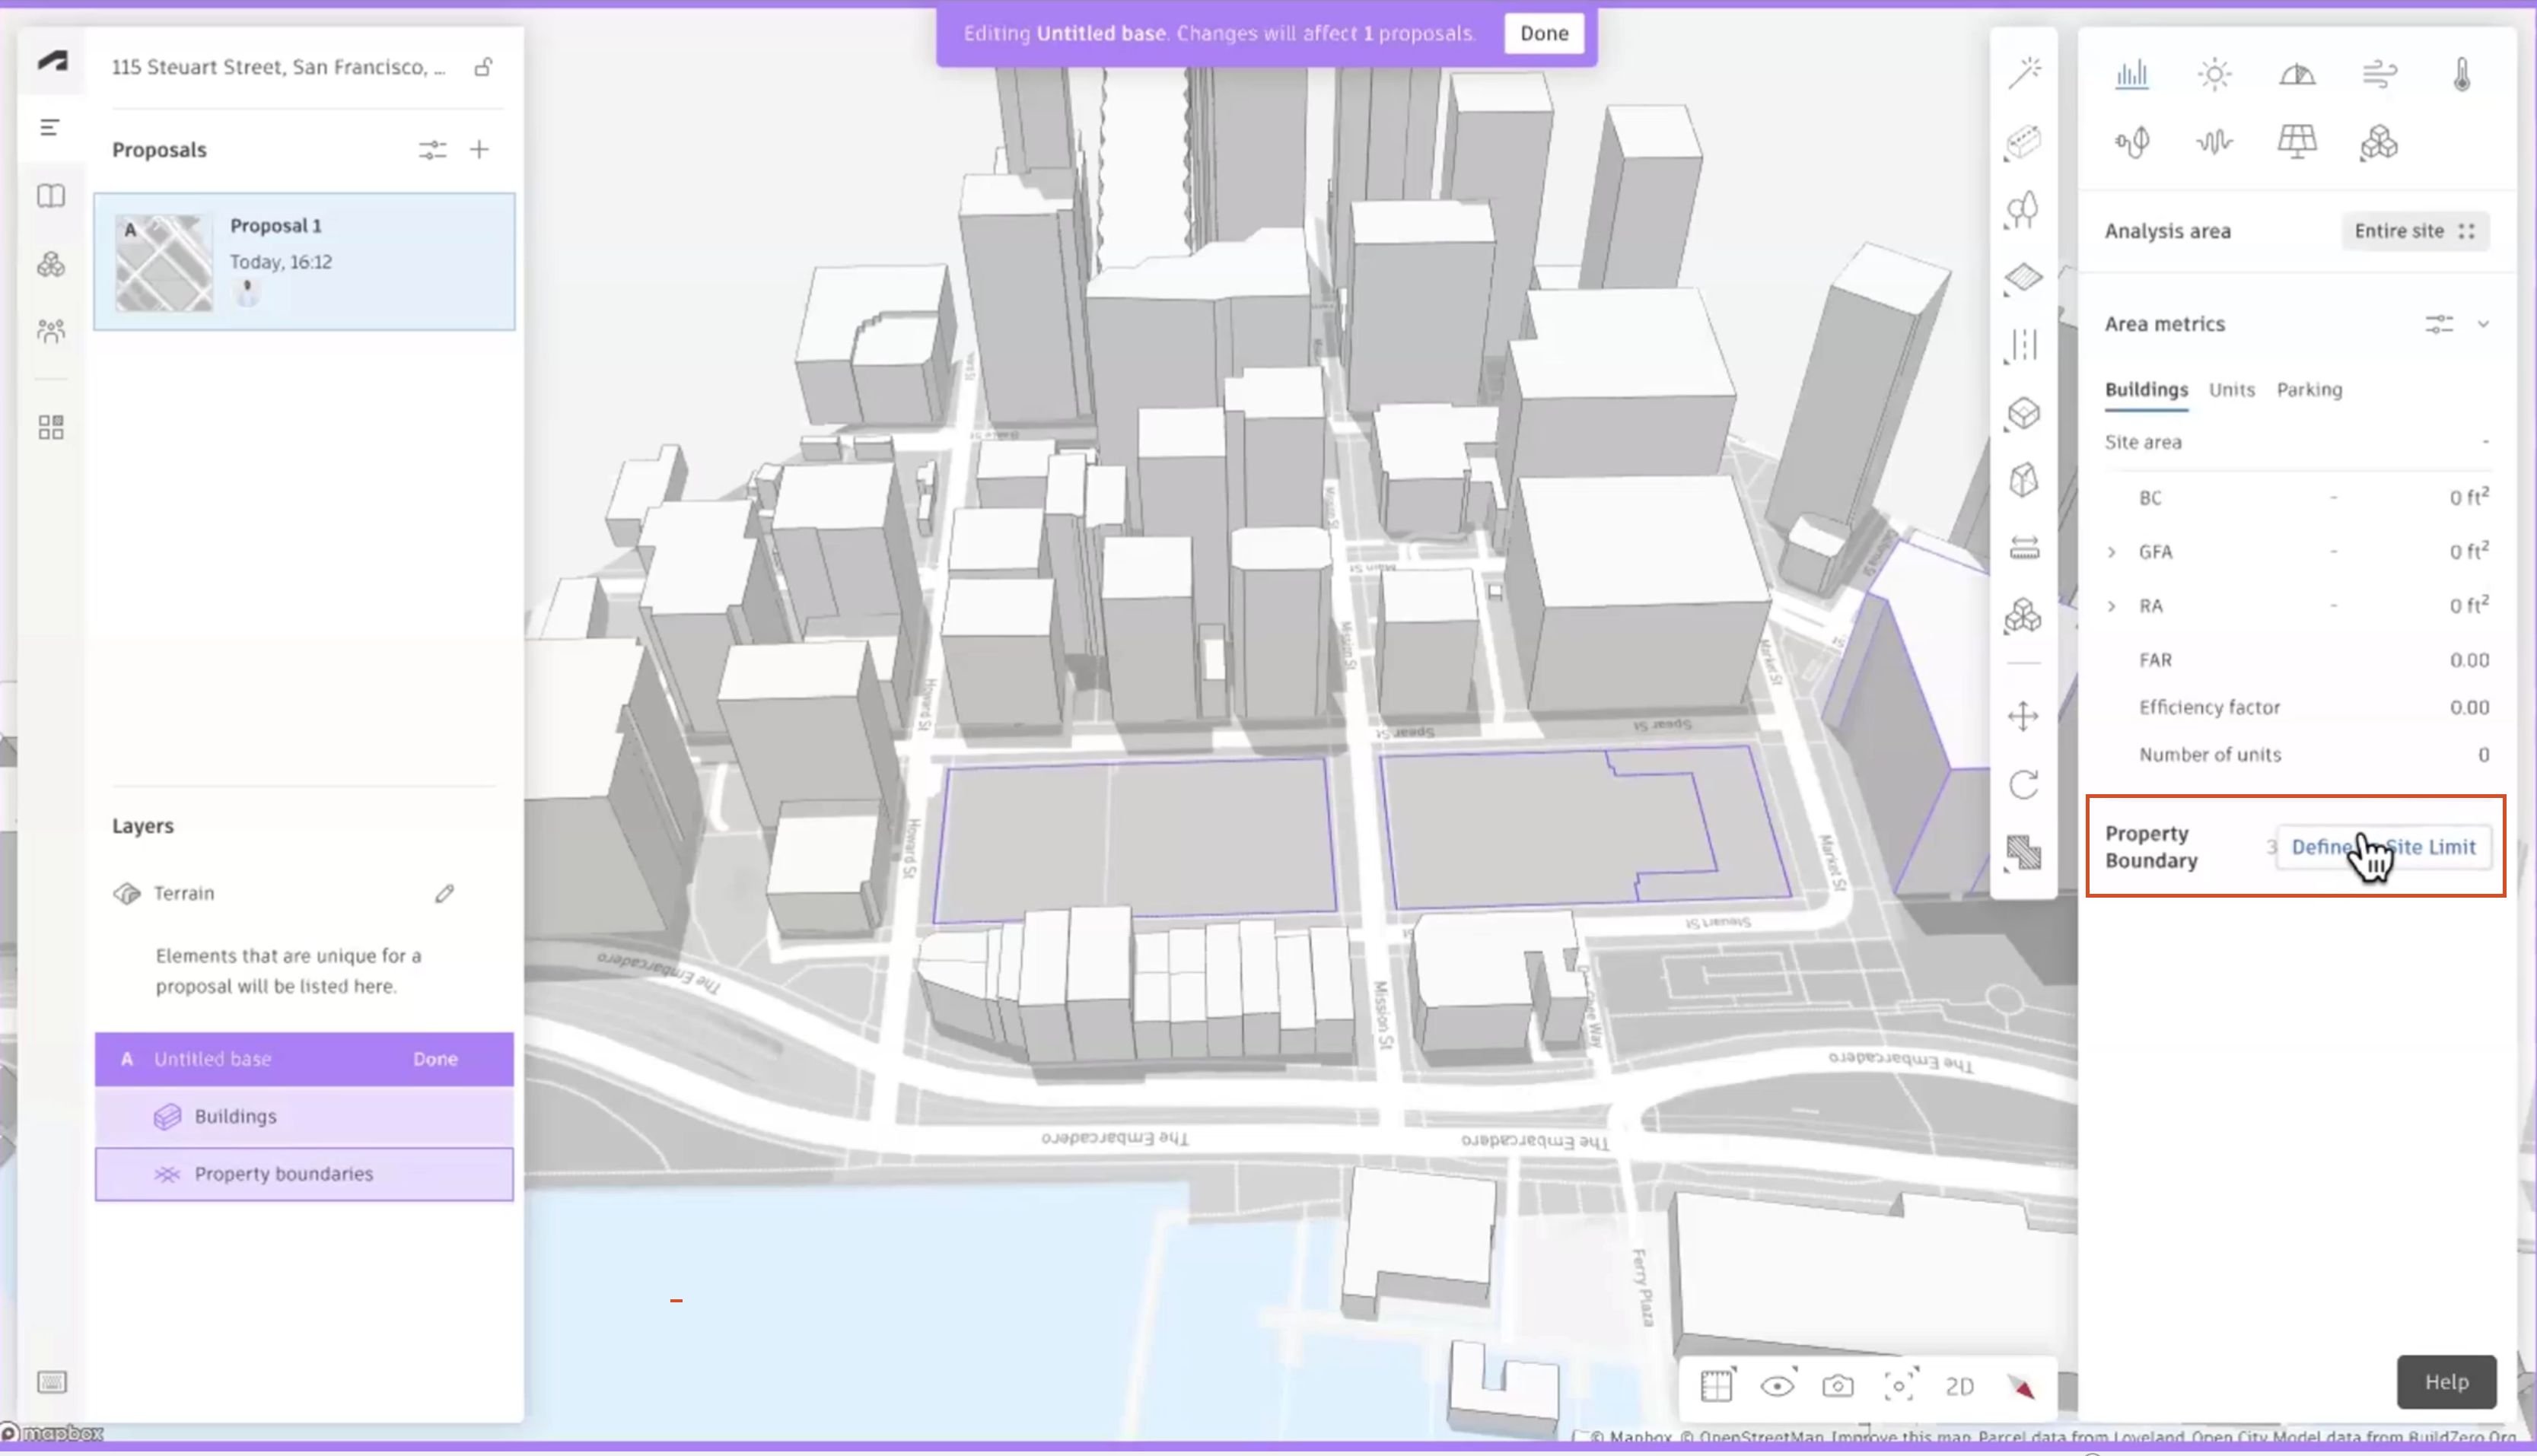Select the sun/solar analysis tool

2214,73
